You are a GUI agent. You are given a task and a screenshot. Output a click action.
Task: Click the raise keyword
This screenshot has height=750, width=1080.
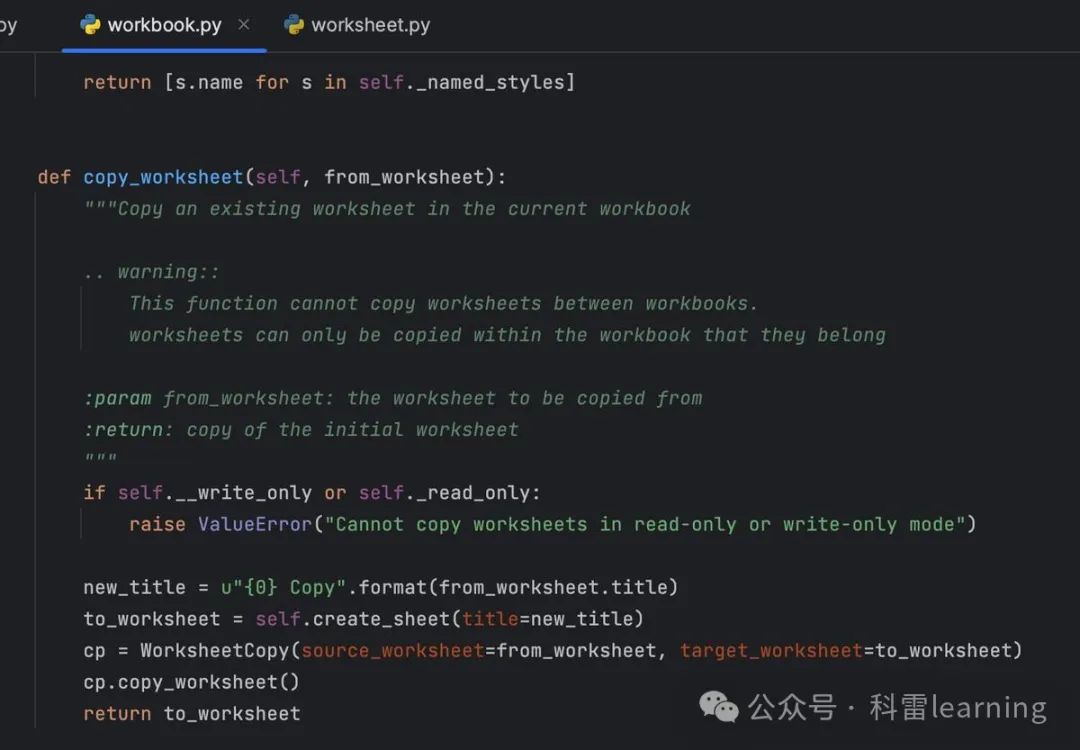coord(157,525)
